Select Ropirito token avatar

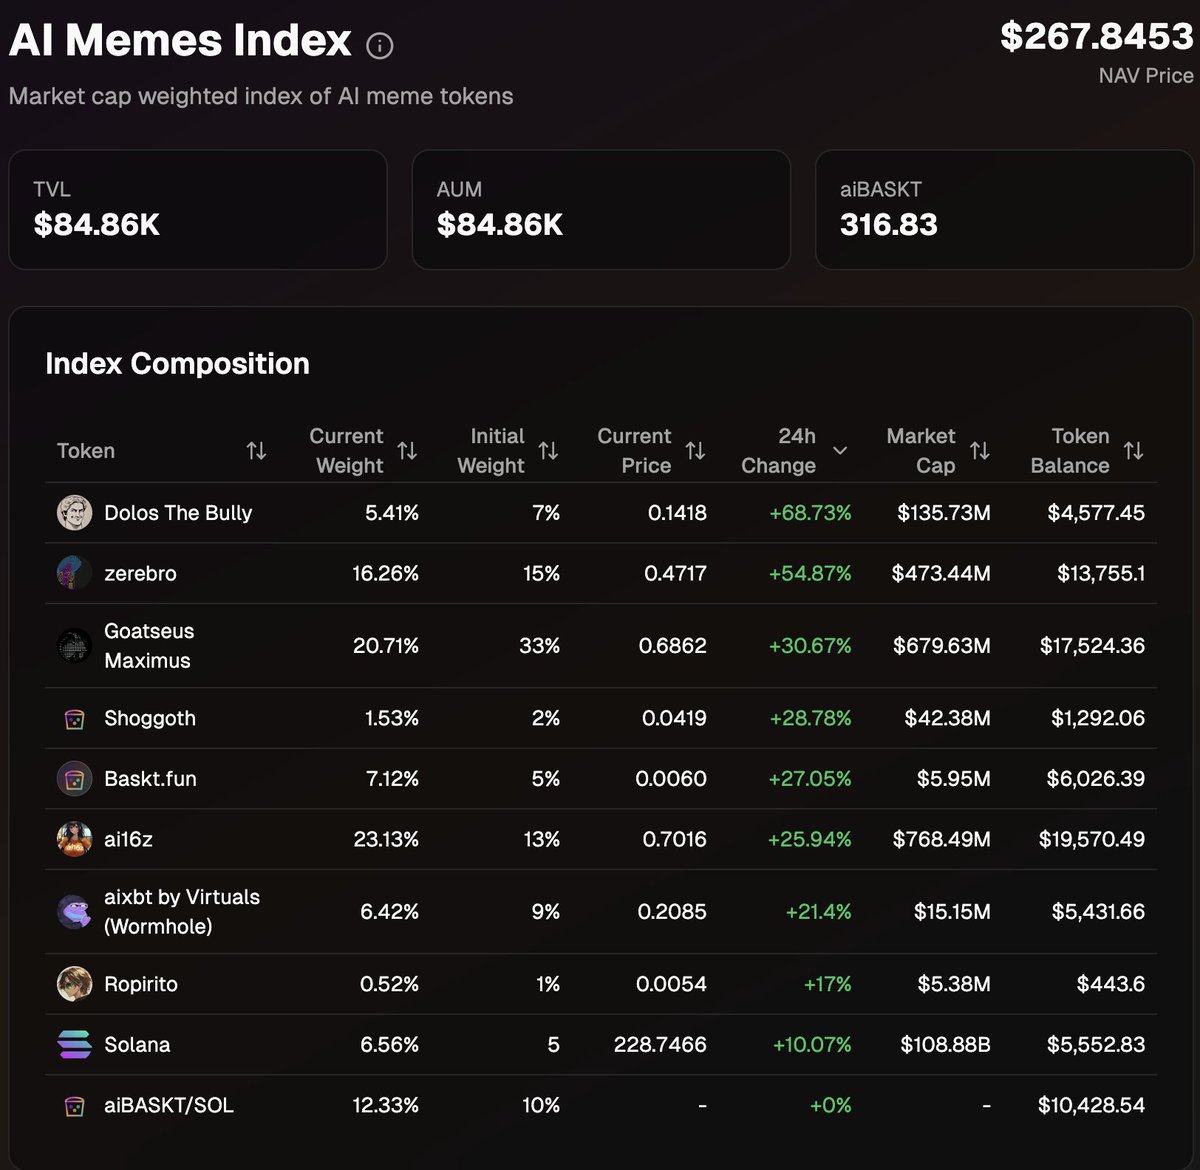[x=74, y=984]
